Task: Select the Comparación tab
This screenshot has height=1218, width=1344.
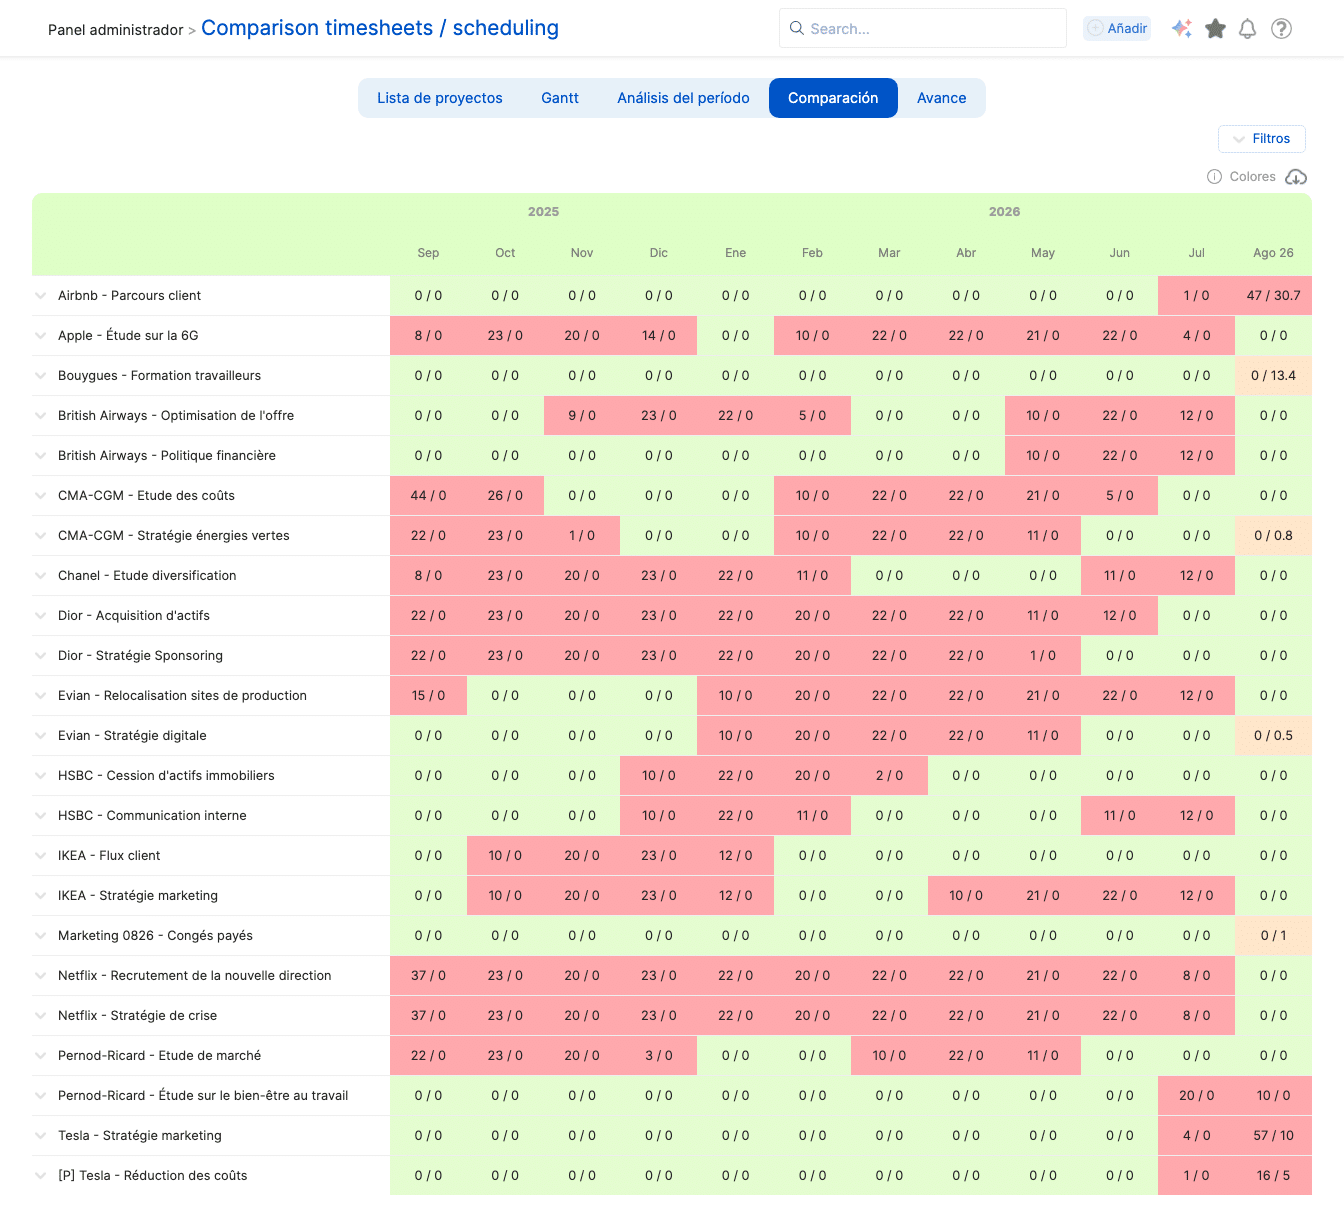Action: (833, 98)
